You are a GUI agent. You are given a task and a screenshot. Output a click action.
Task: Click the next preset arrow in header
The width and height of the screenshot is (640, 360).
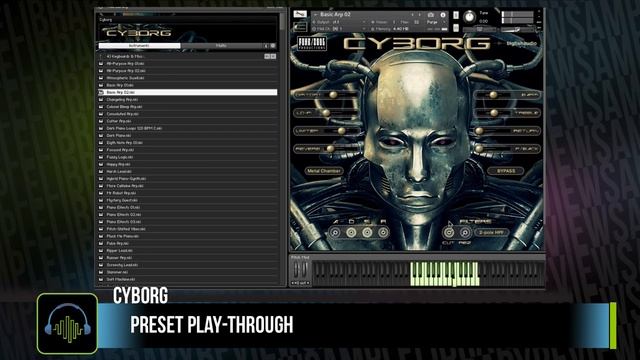click(x=420, y=15)
